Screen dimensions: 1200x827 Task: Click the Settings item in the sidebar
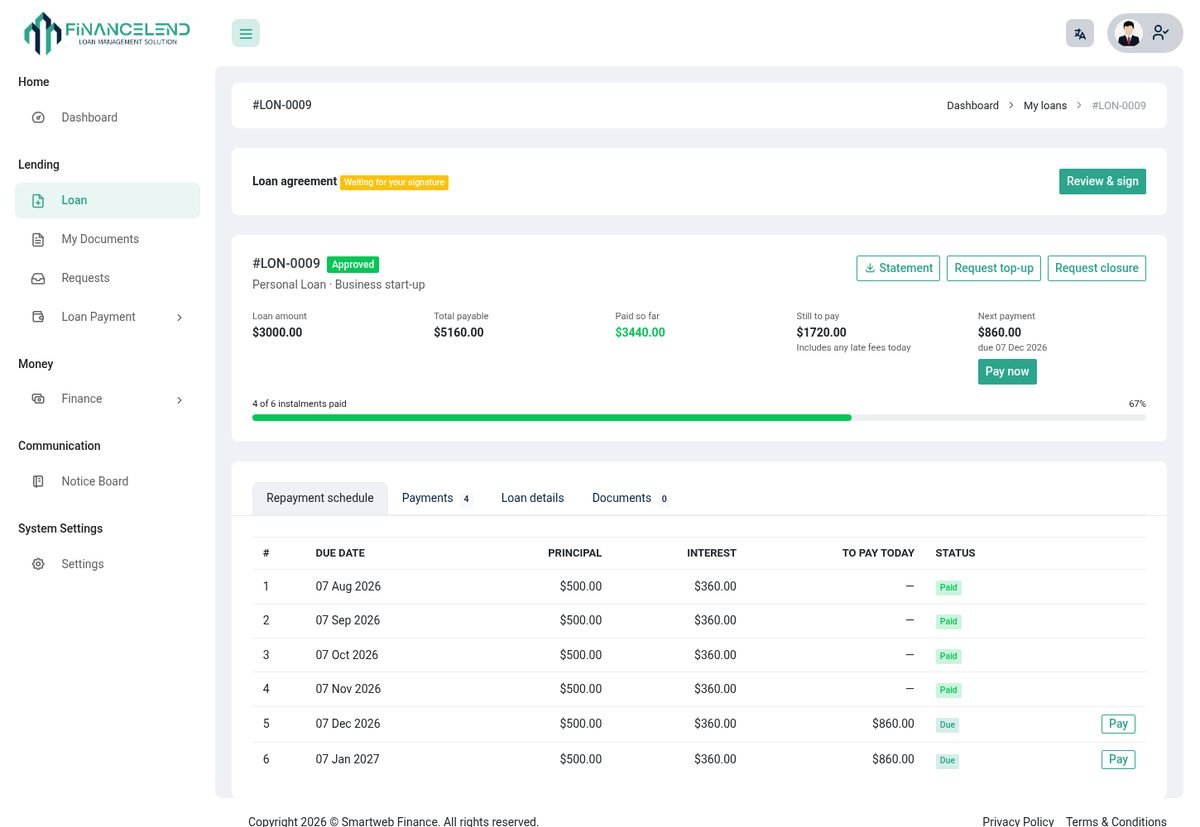tap(107, 564)
